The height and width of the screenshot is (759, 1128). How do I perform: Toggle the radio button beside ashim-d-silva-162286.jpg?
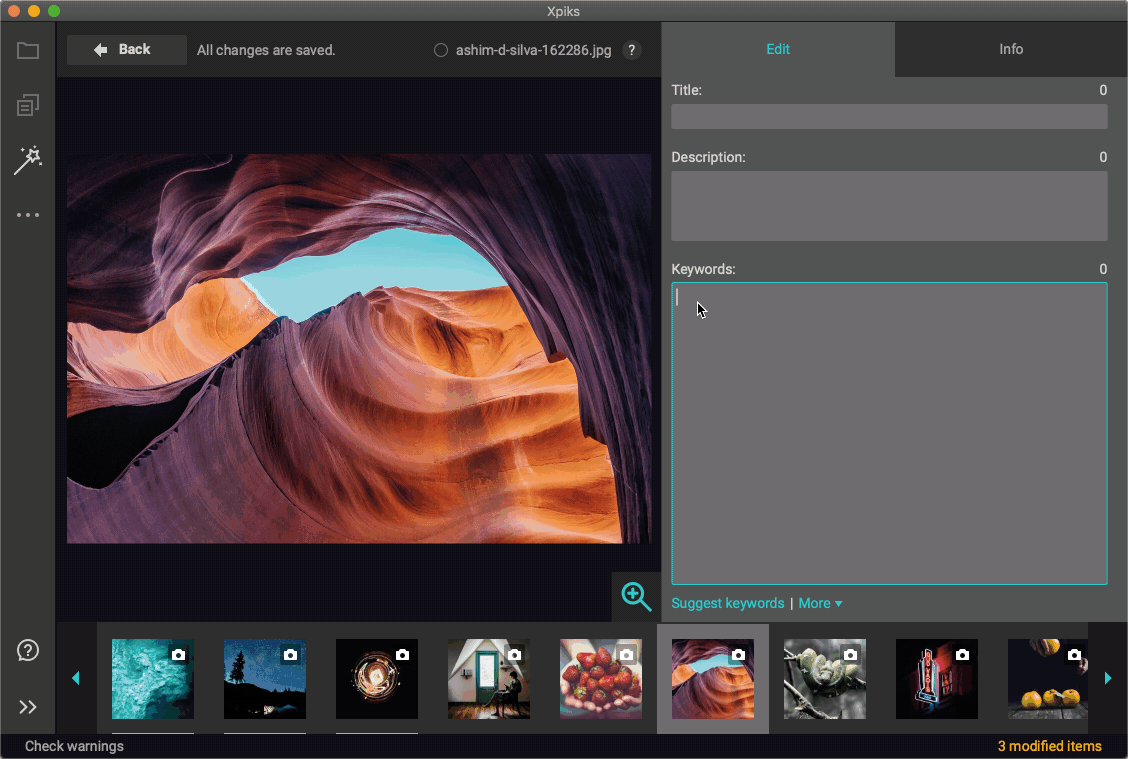click(x=441, y=50)
